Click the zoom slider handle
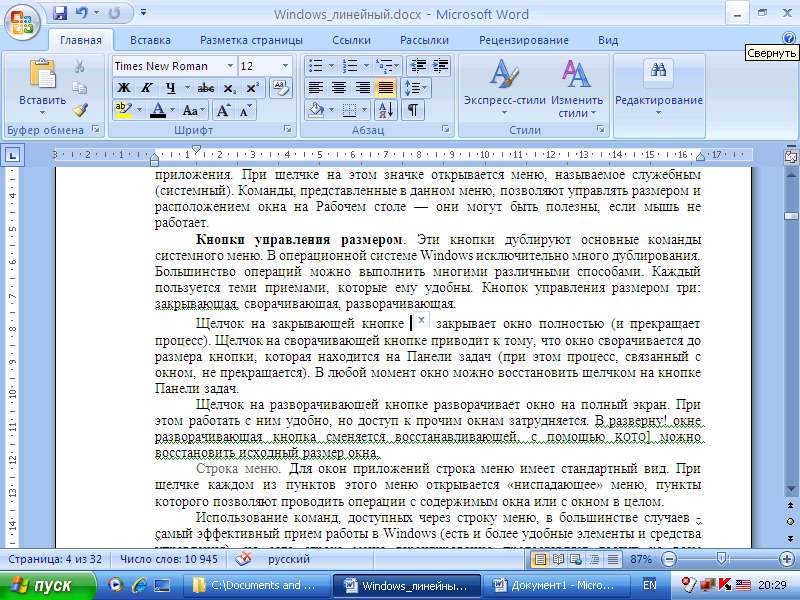Viewport: 800px width, 600px height. 721,559
